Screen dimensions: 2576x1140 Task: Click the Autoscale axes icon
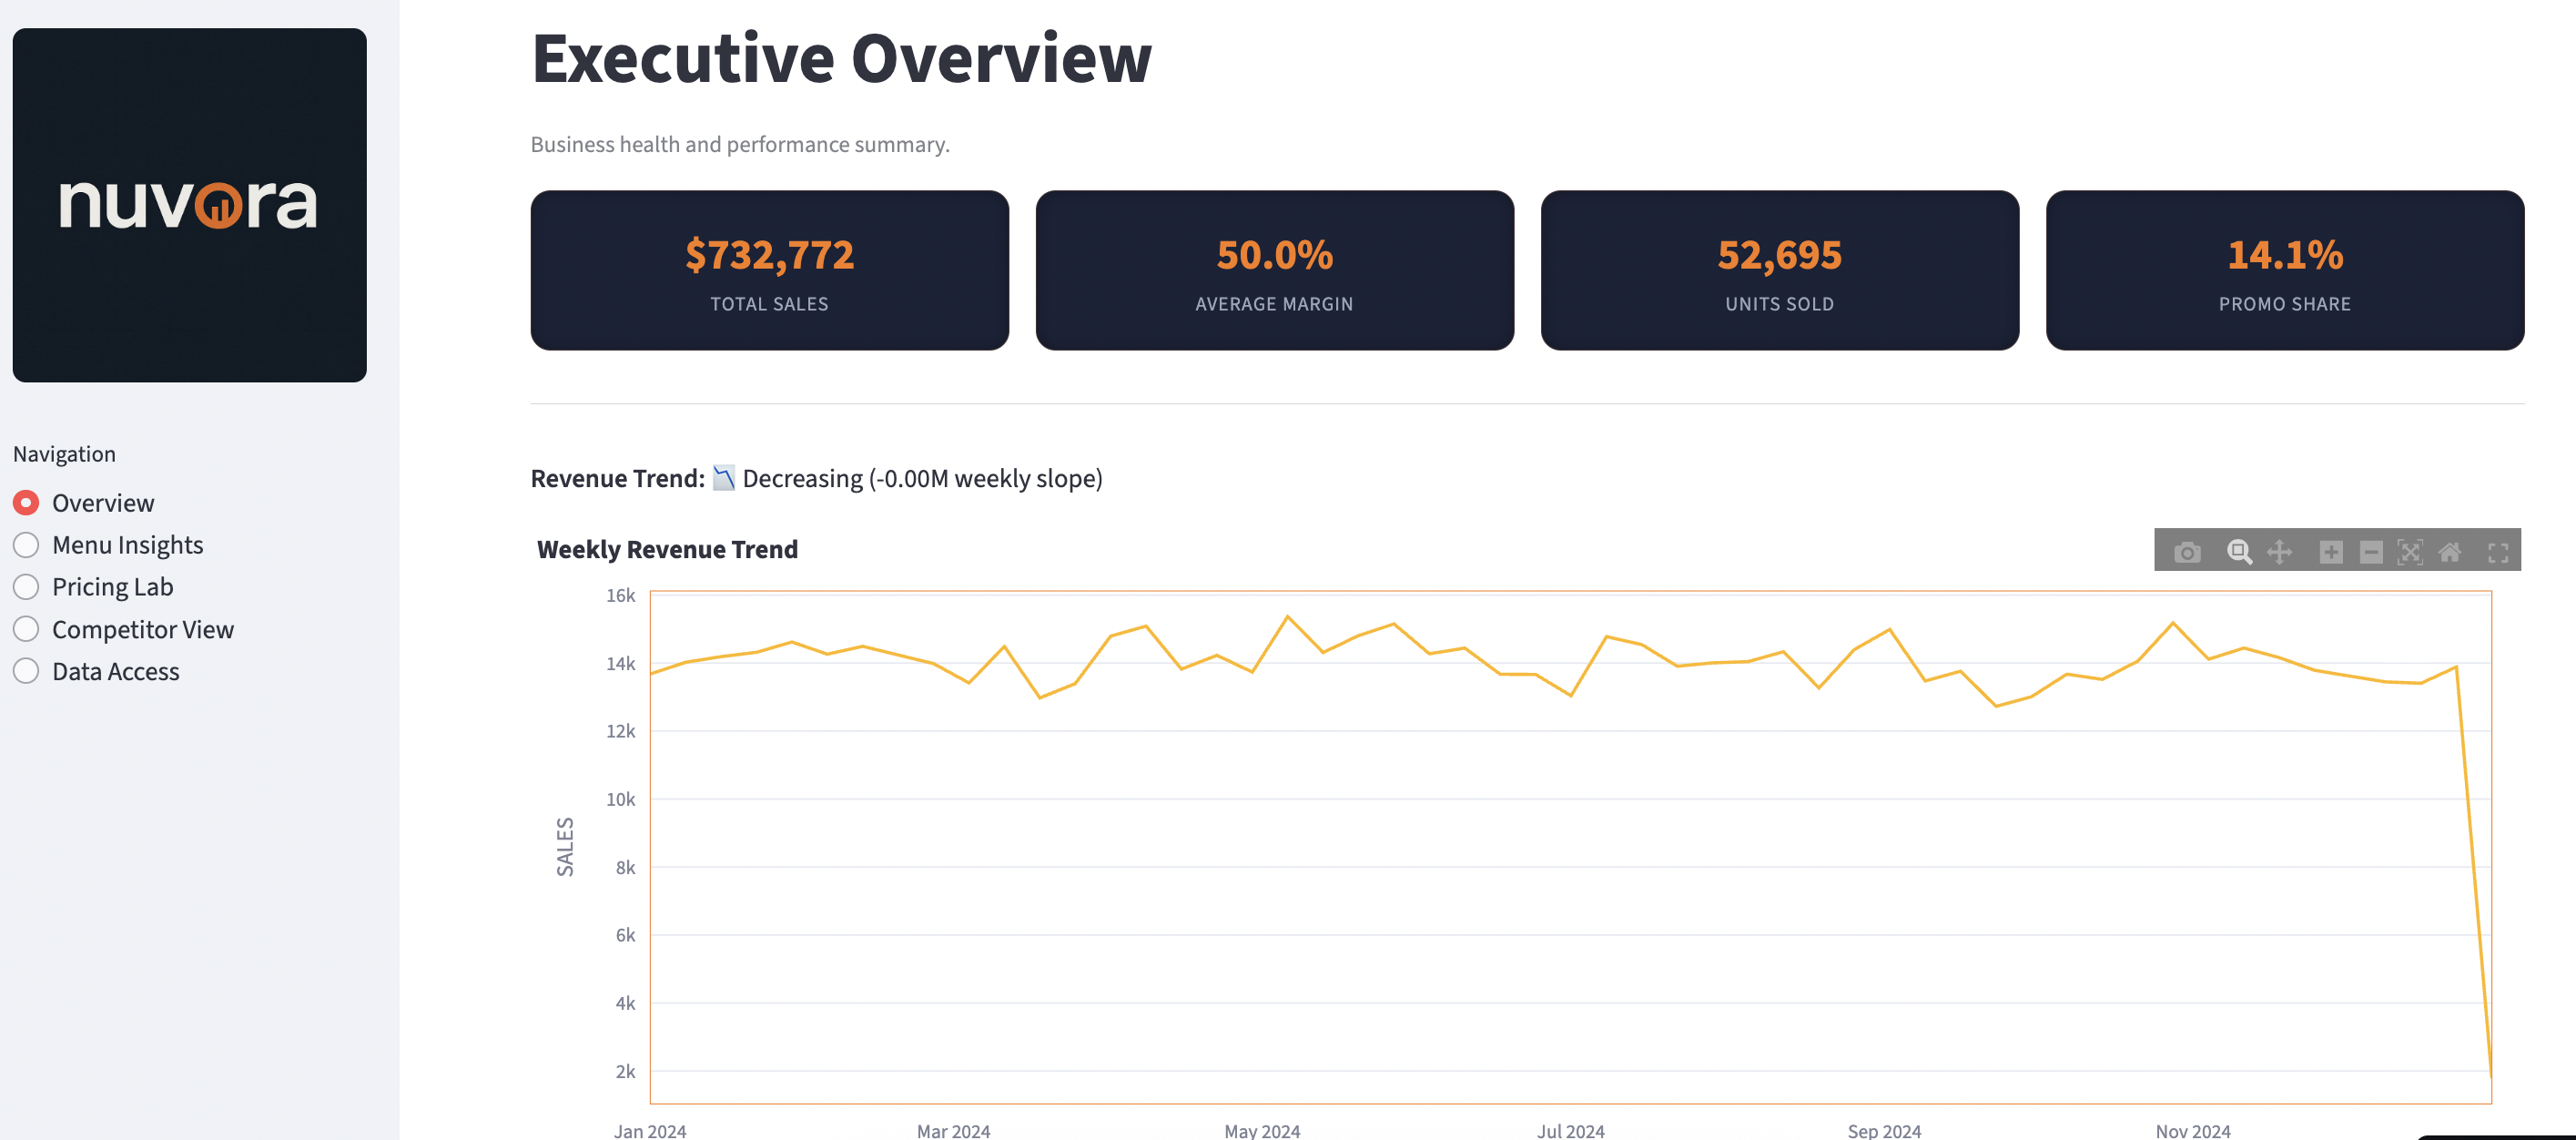click(2410, 552)
